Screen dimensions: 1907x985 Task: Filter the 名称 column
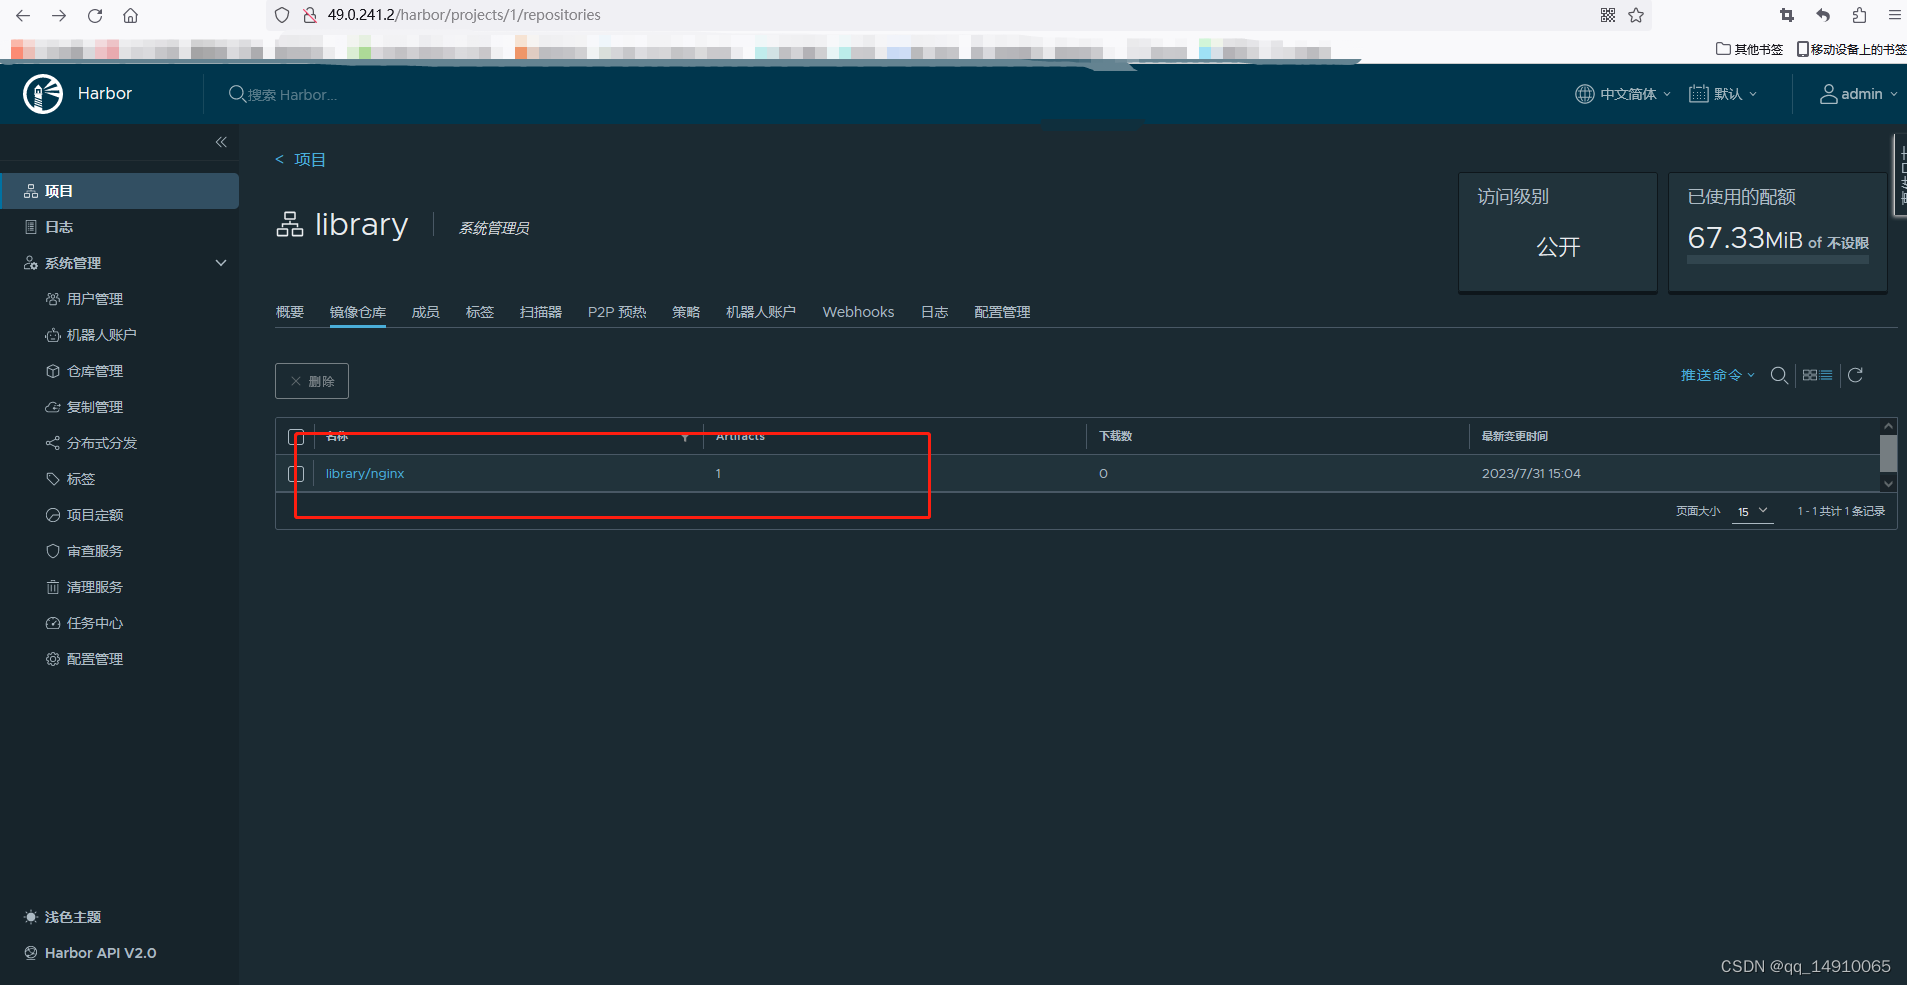(685, 437)
